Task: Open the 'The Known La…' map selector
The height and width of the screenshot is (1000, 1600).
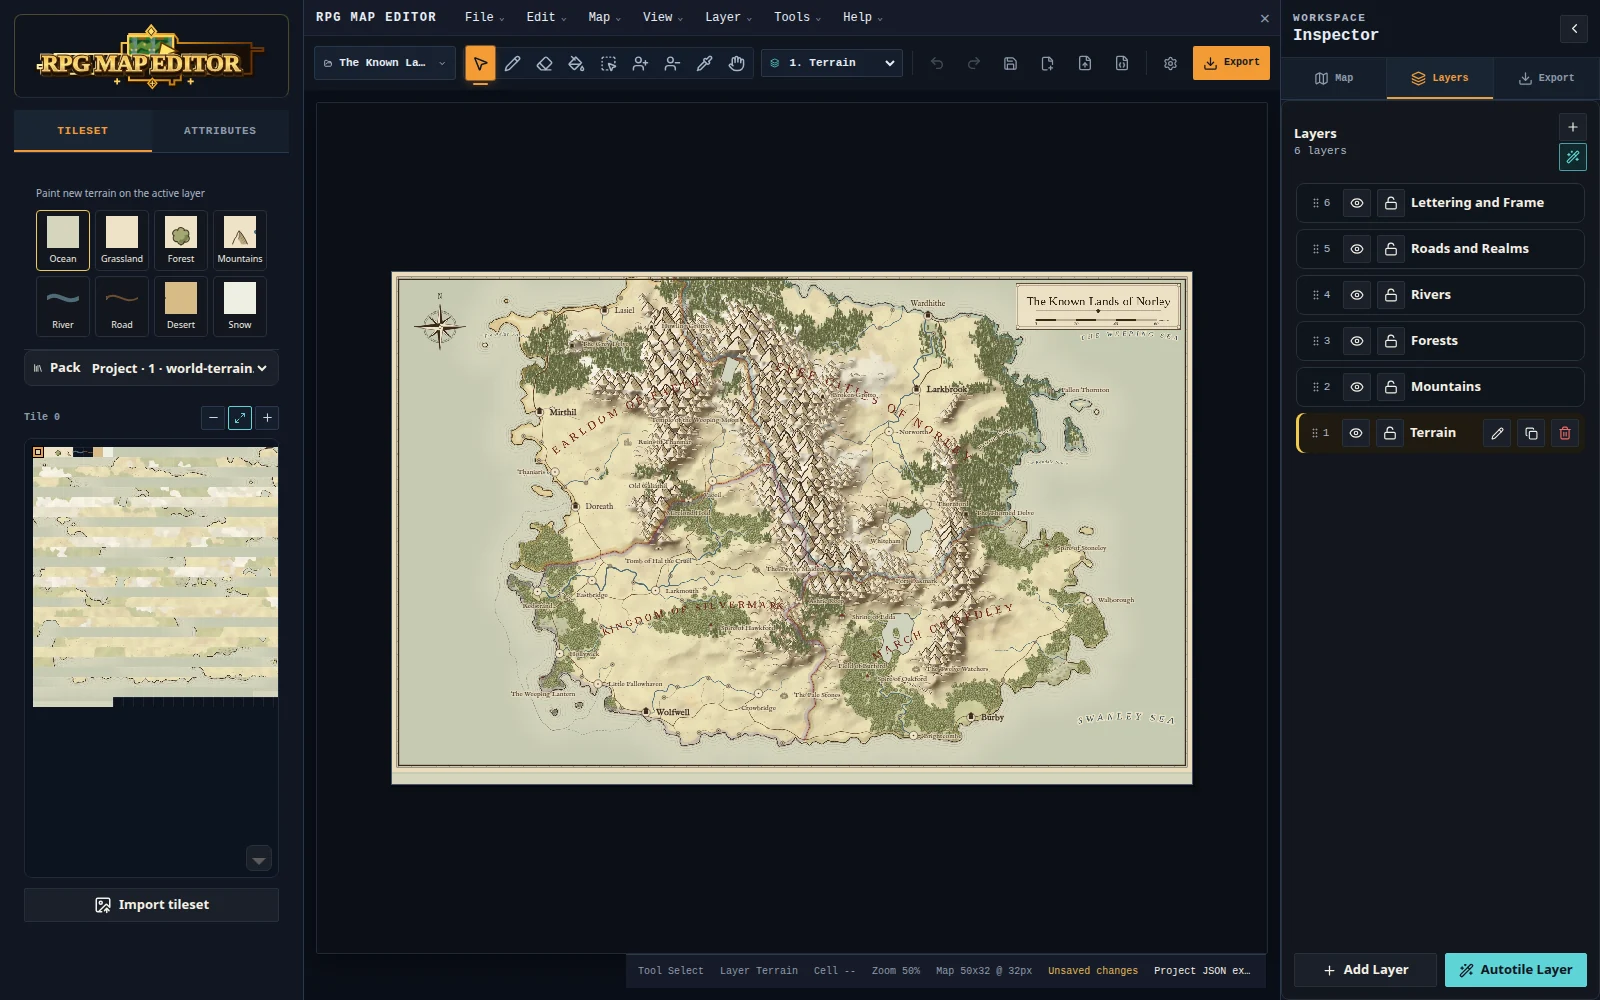Action: tap(385, 63)
